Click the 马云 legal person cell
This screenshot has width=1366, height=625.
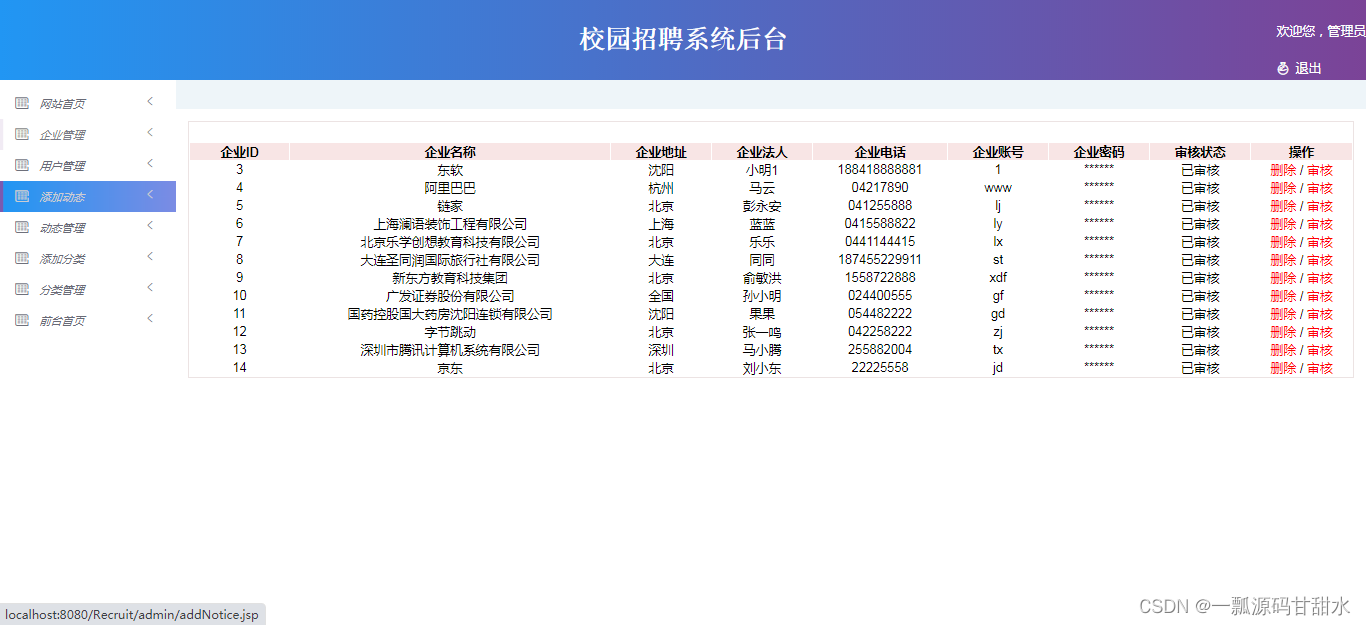pyautogui.click(x=762, y=188)
